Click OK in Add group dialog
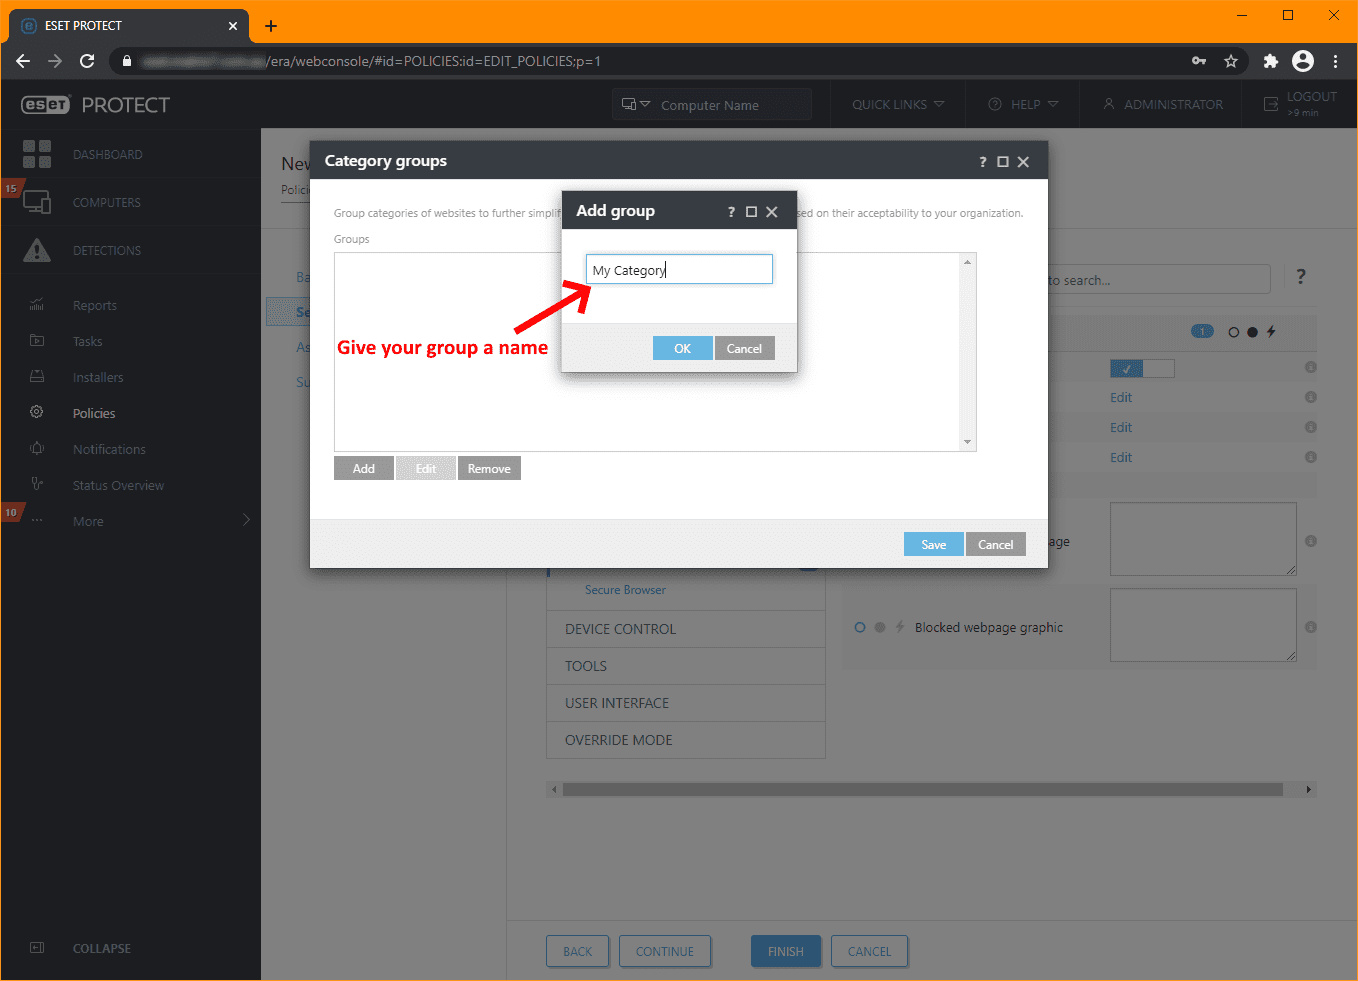The height and width of the screenshot is (981, 1358). click(x=682, y=348)
